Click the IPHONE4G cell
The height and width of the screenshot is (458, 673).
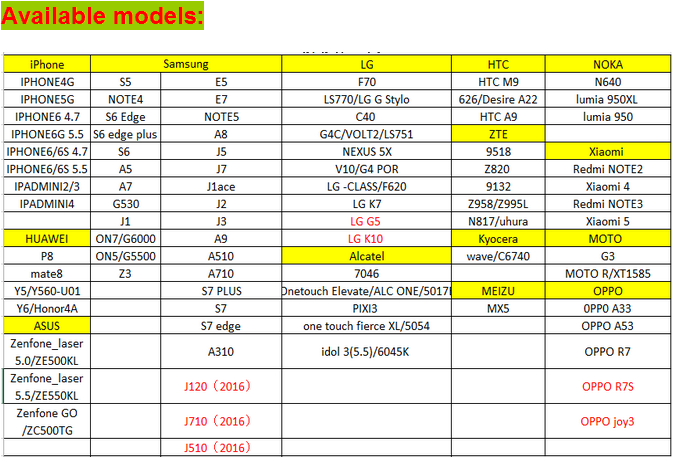pyautogui.click(x=47, y=82)
